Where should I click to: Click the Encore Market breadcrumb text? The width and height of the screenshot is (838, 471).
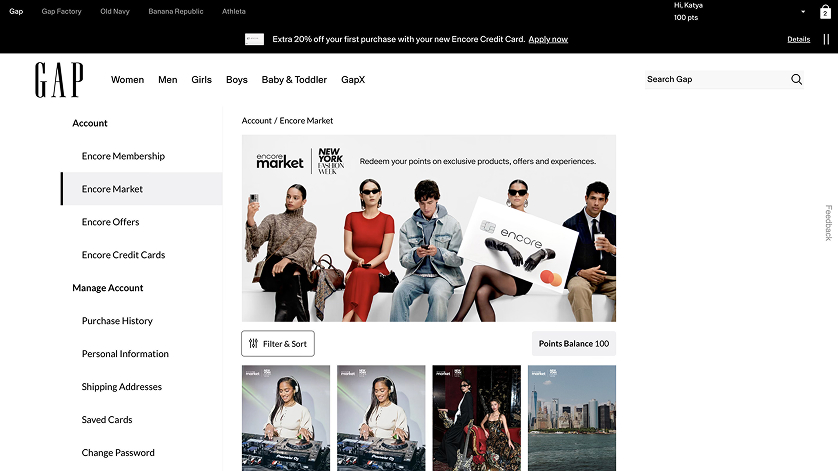point(306,121)
